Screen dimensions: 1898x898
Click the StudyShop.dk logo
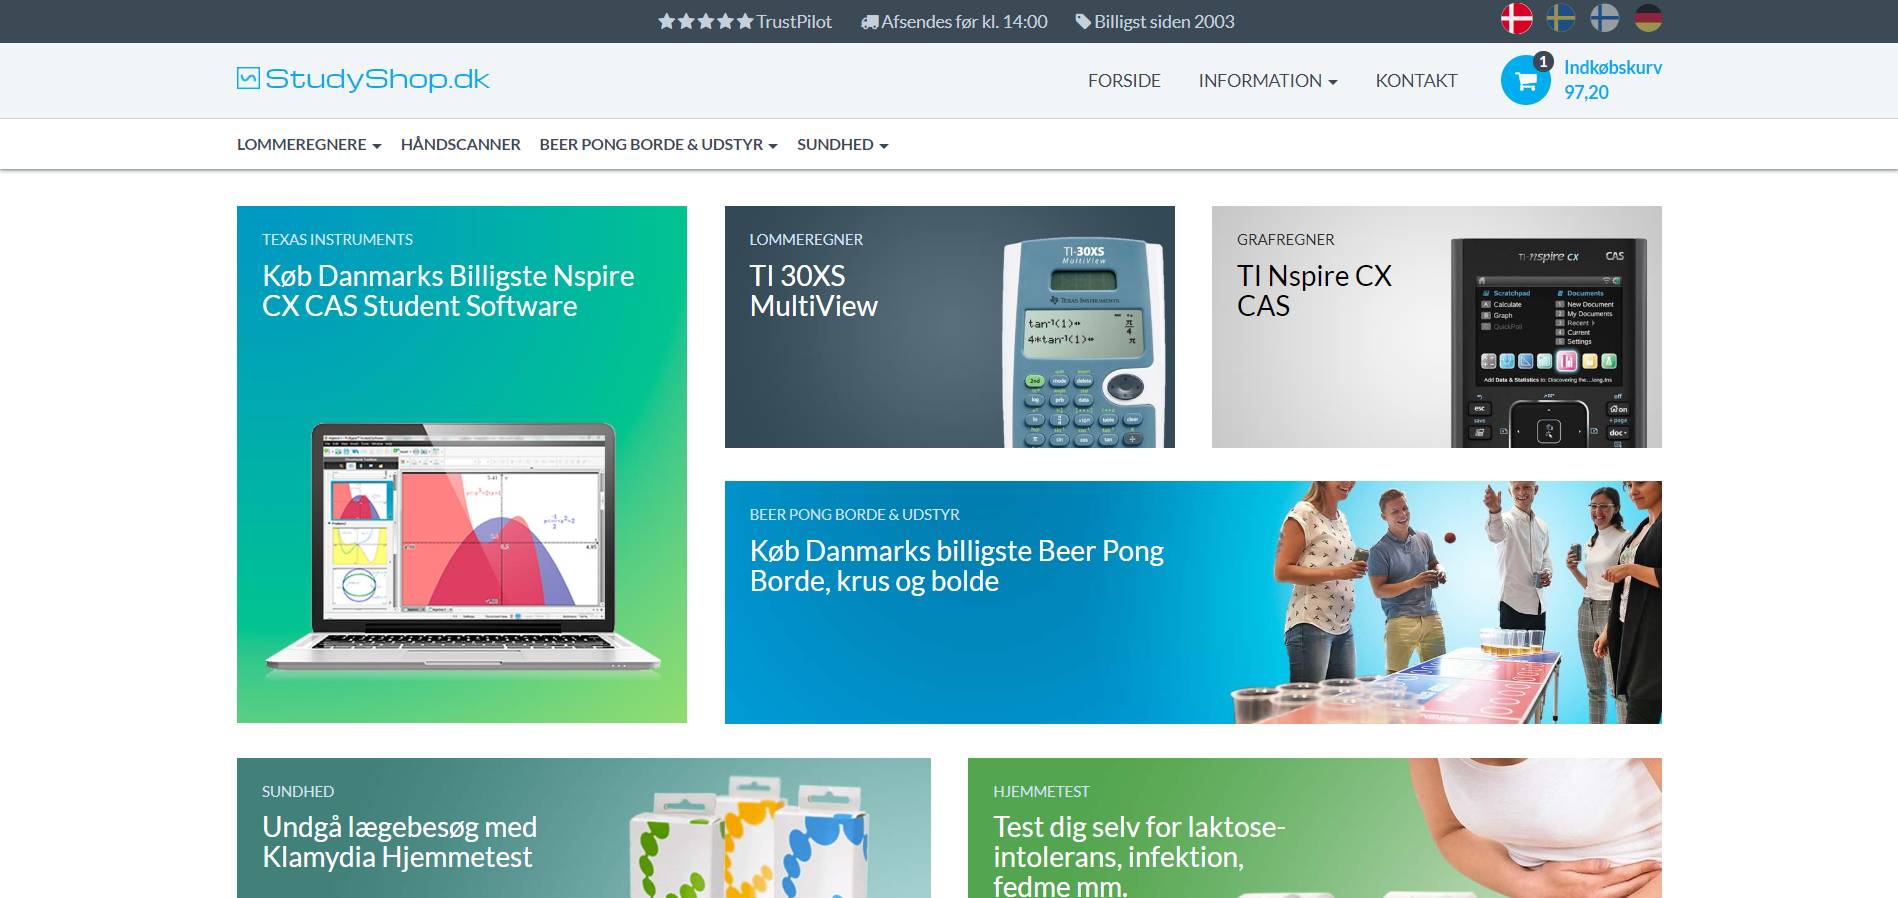pos(363,79)
